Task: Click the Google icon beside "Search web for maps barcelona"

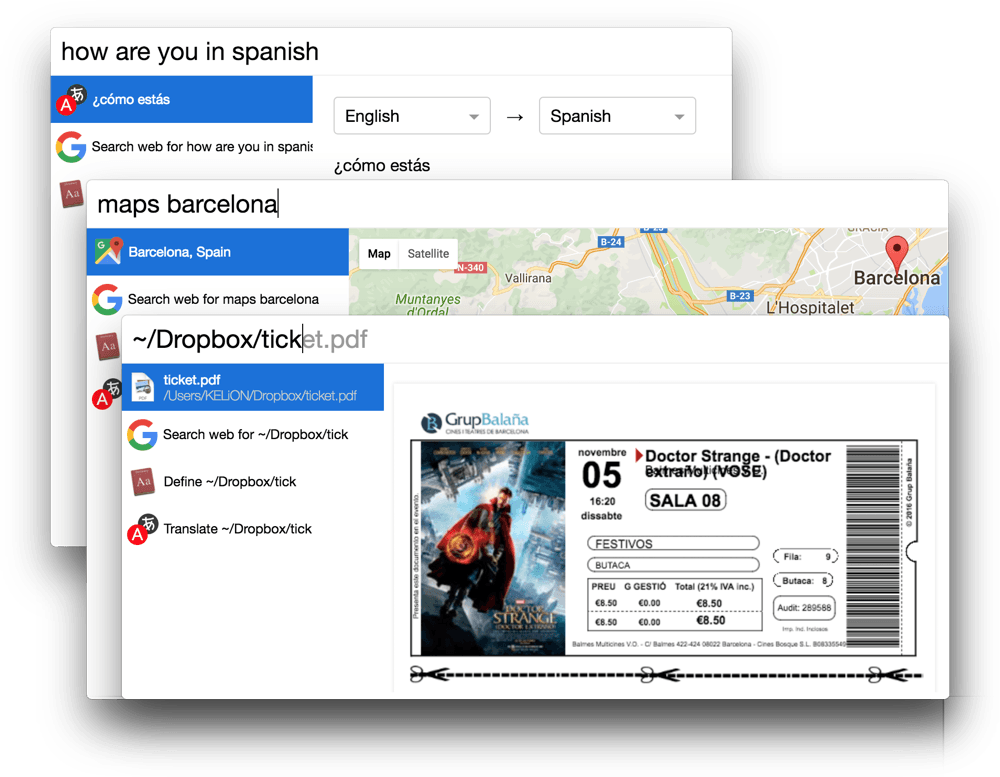Action: (107, 299)
